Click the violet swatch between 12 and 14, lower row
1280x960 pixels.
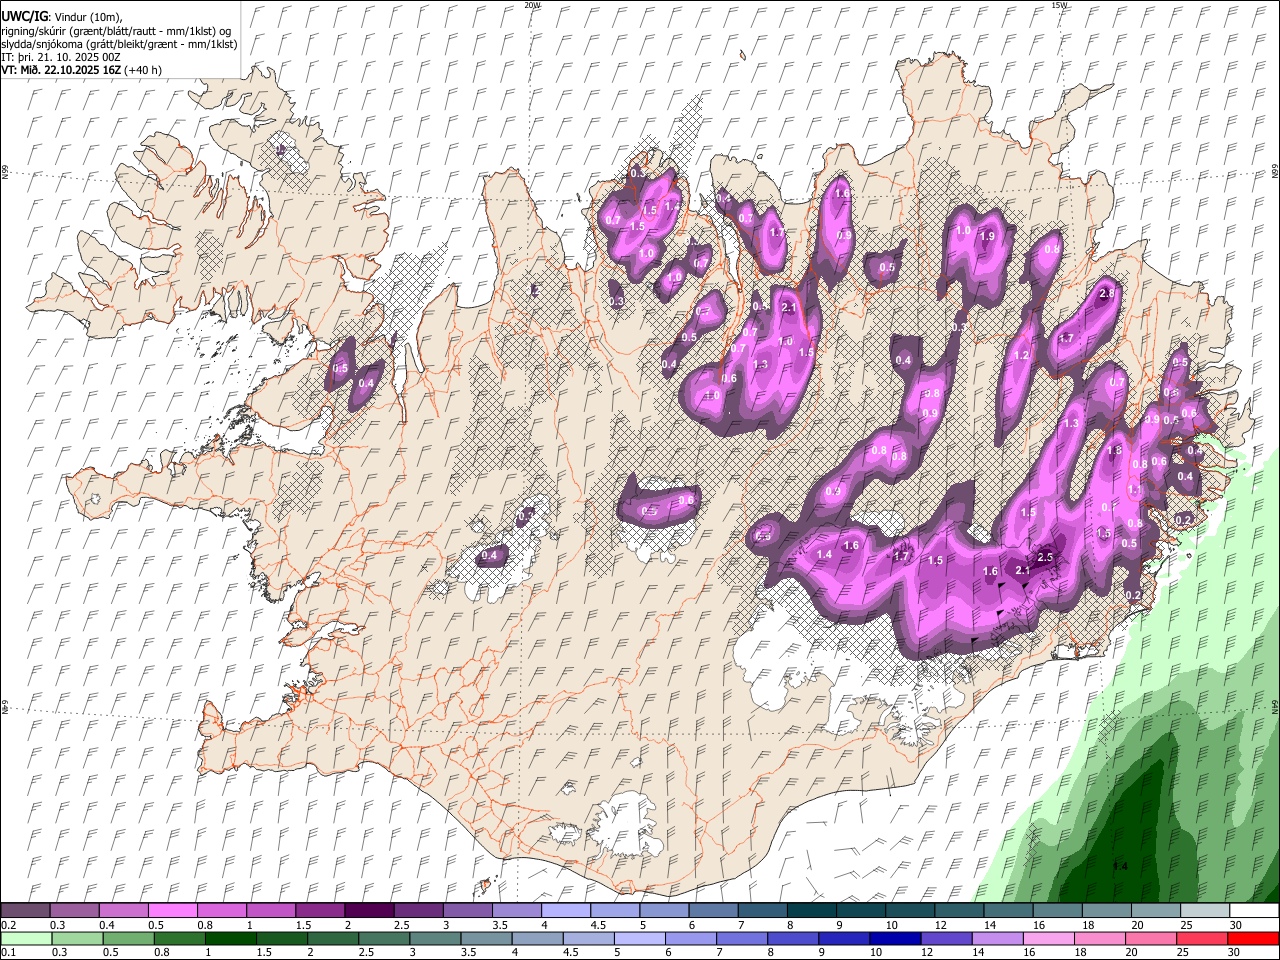(x=946, y=939)
